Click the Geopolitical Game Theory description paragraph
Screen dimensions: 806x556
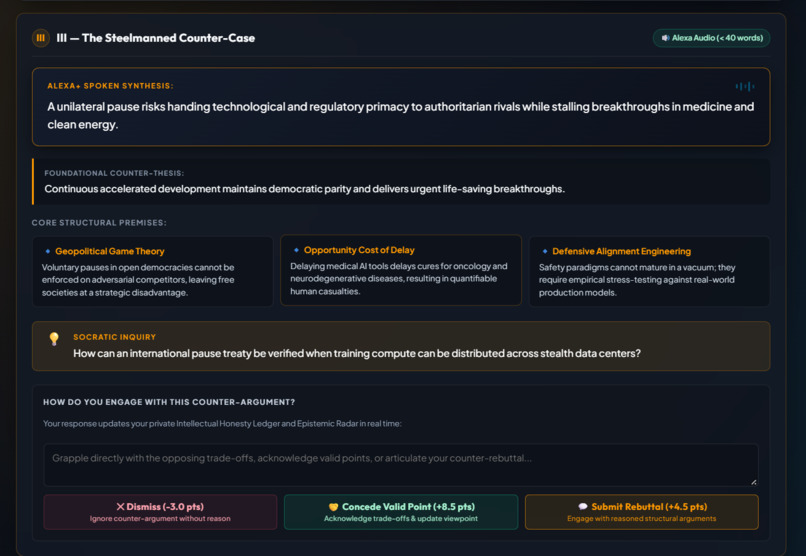(138, 280)
